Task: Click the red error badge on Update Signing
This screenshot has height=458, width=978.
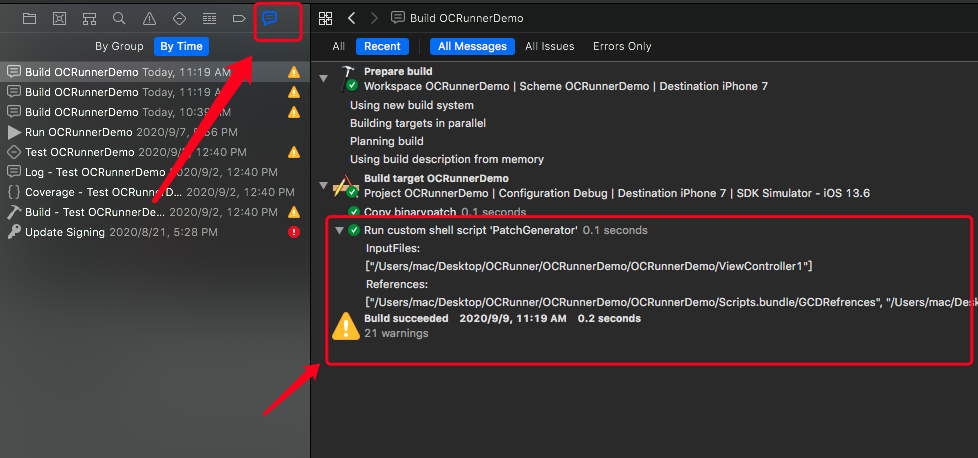Action: (x=294, y=232)
